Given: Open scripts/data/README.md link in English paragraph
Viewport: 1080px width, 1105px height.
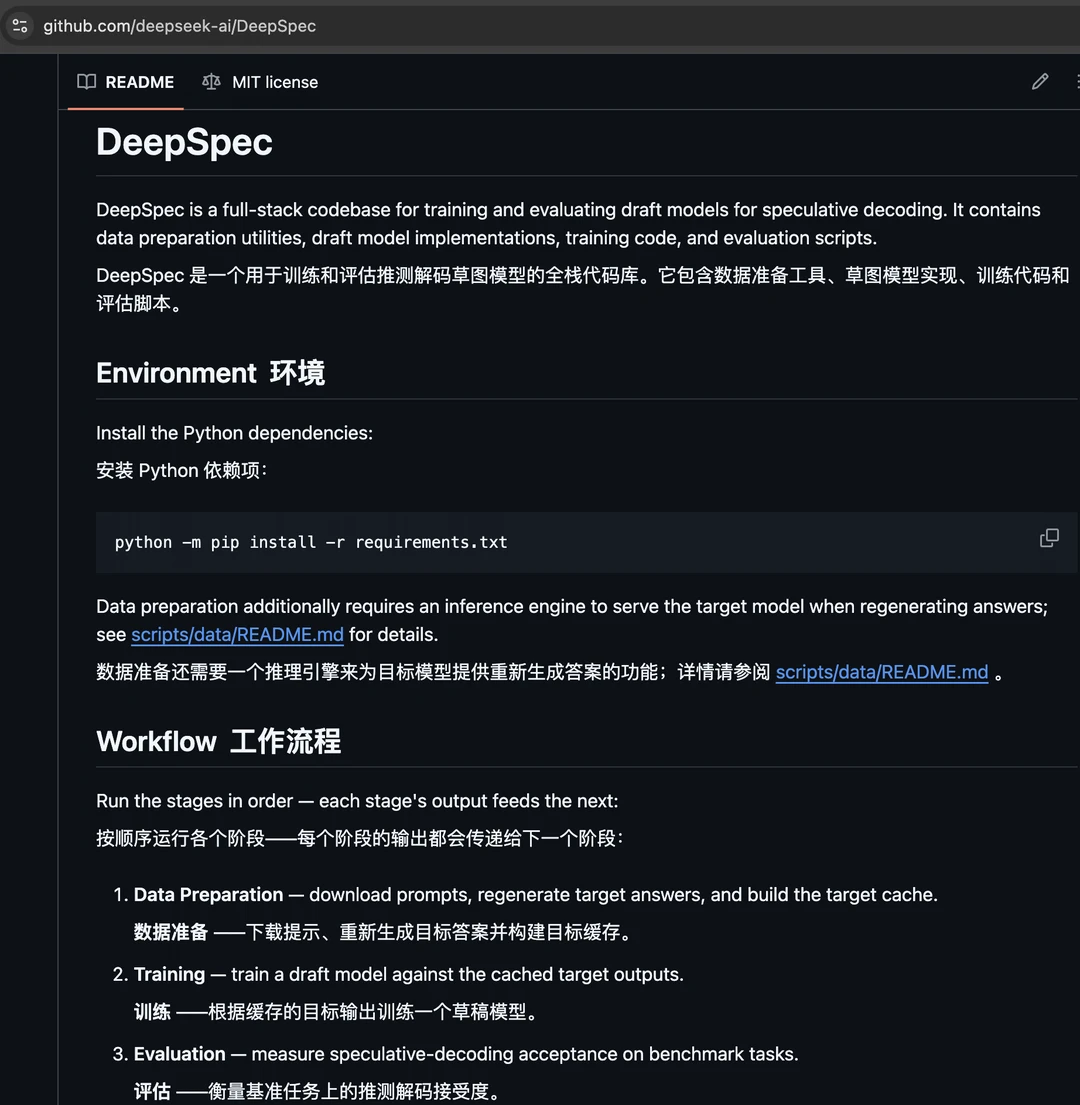Looking at the screenshot, I should (x=237, y=635).
